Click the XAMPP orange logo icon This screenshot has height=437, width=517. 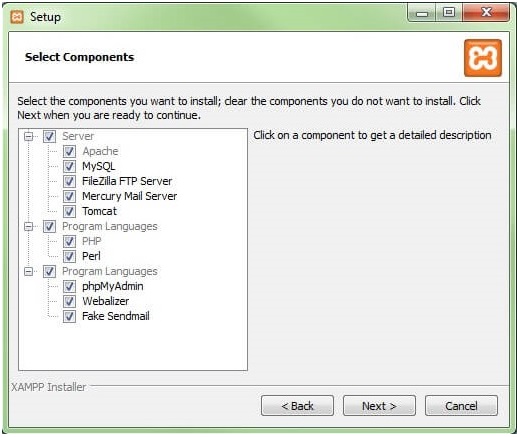click(x=483, y=58)
